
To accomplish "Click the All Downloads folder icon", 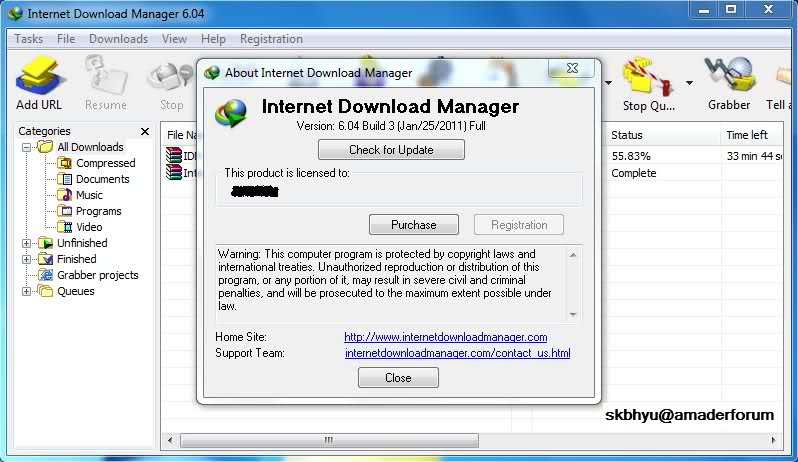I will [x=45, y=147].
